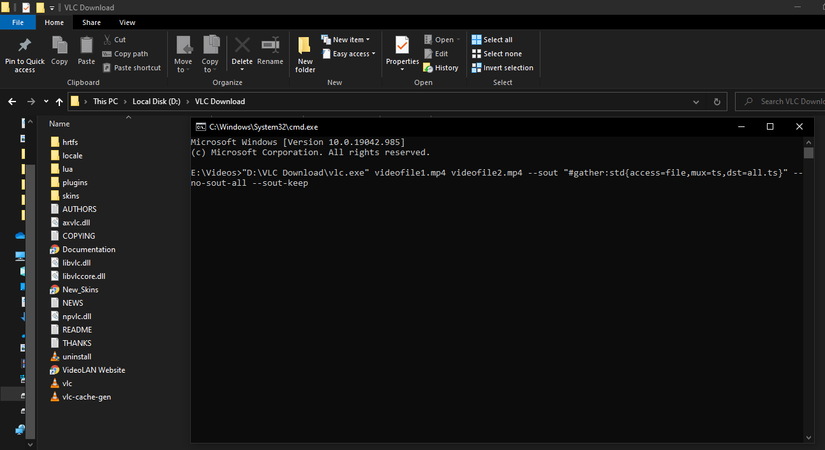This screenshot has width=825, height=450.
Task: Click the Search VLC Download field
Action: point(790,101)
